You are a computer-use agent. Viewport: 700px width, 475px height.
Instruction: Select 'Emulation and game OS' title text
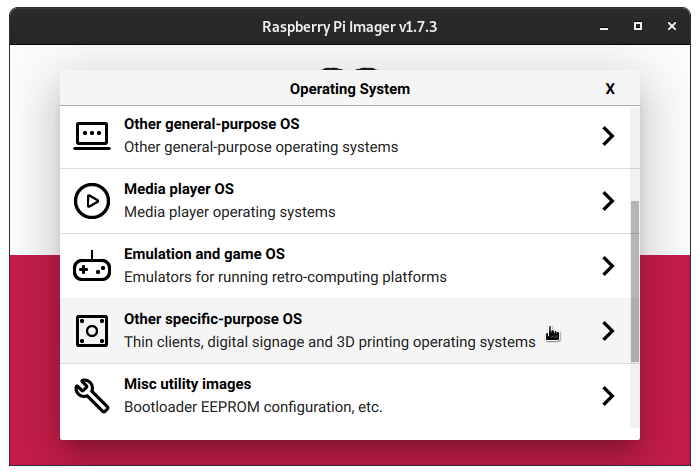204,254
